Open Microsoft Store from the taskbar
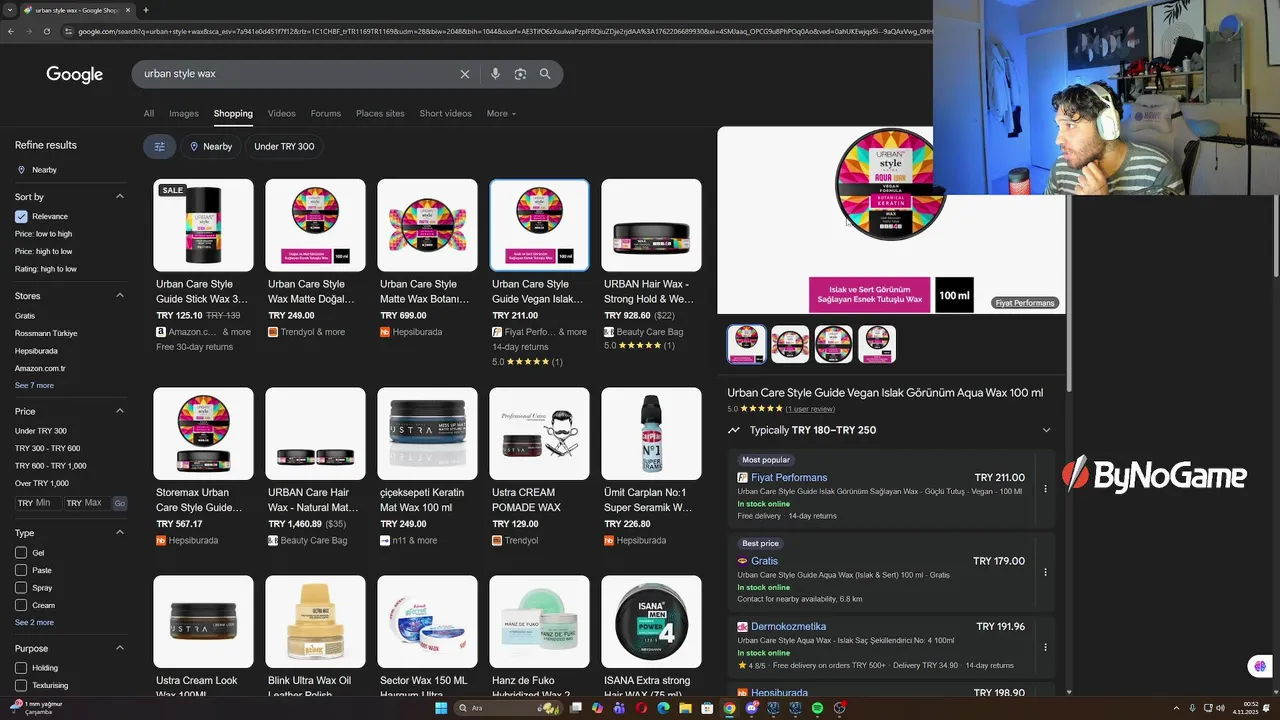The image size is (1280, 720). (x=707, y=708)
